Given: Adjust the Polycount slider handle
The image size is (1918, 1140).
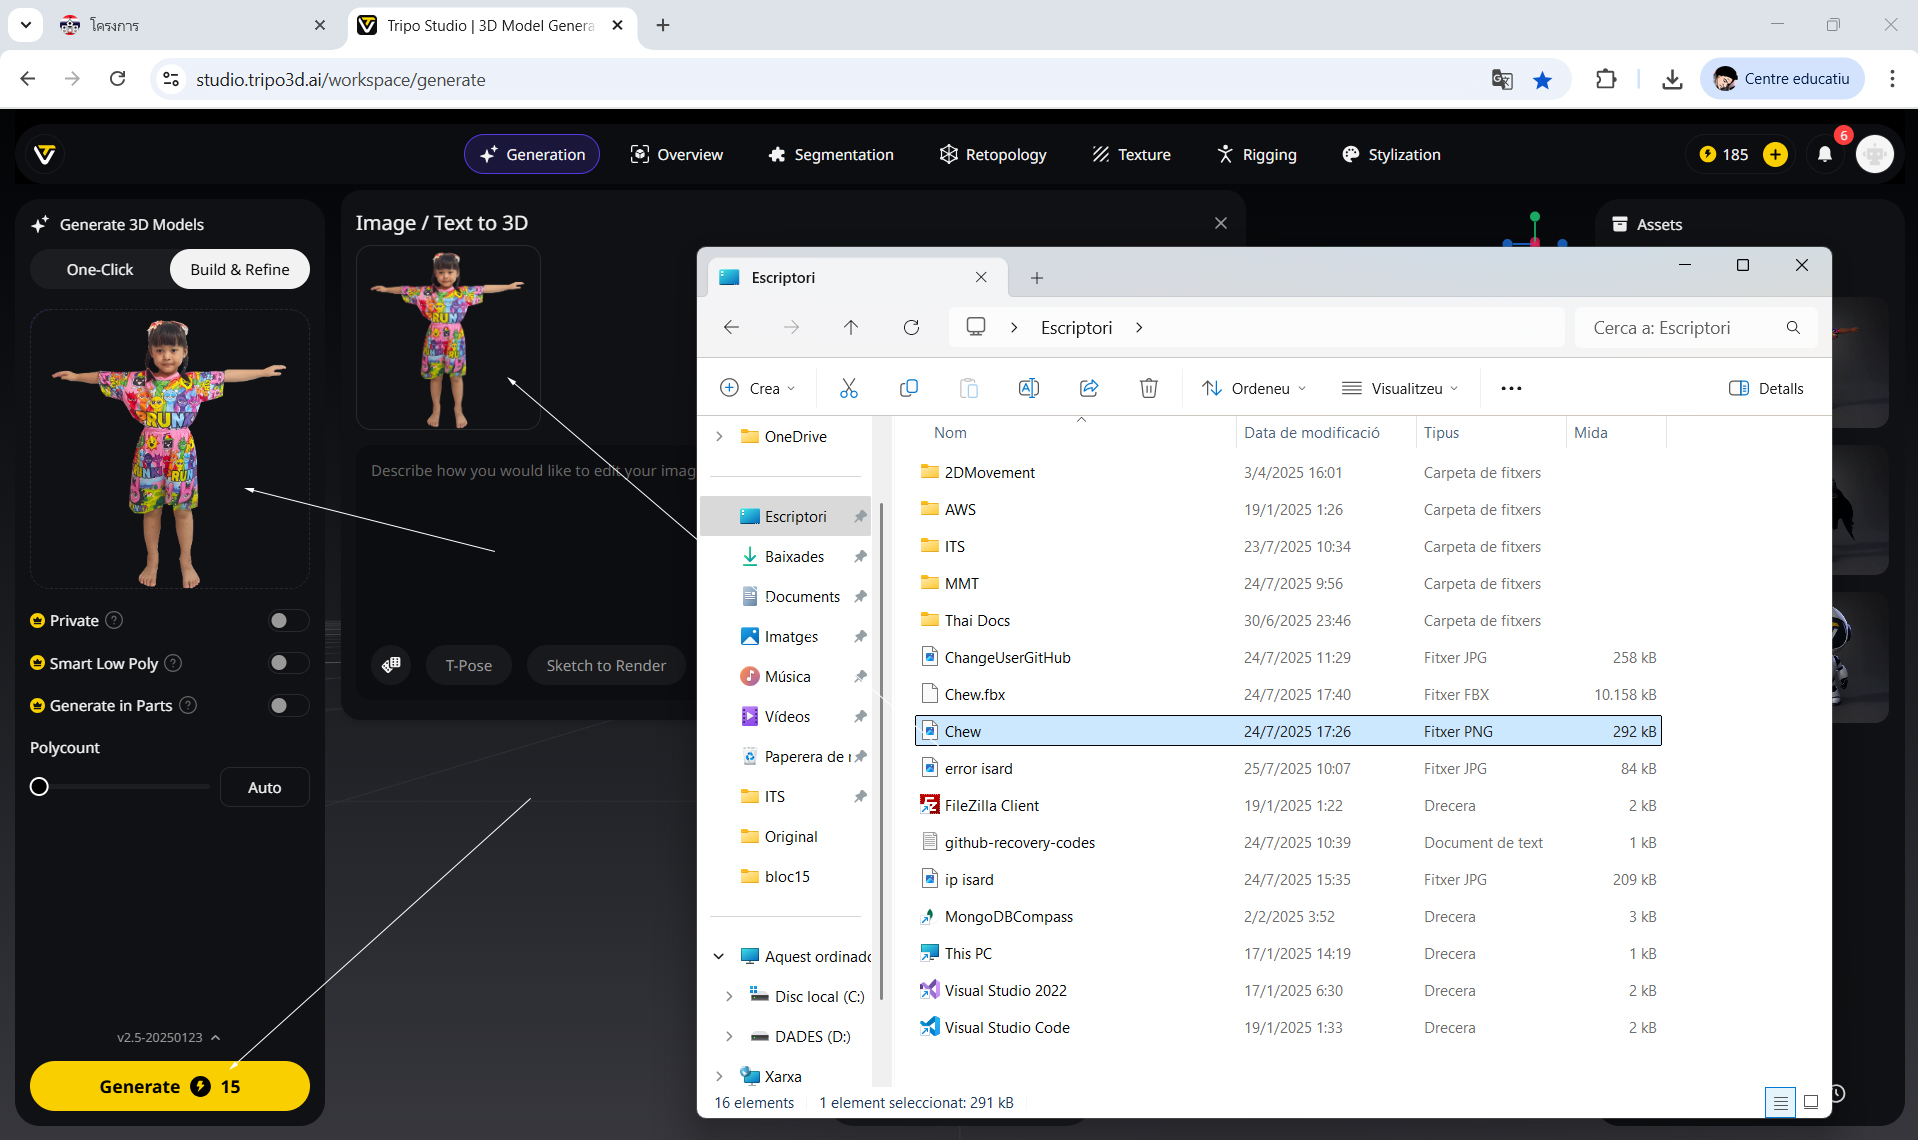Looking at the screenshot, I should tap(39, 787).
